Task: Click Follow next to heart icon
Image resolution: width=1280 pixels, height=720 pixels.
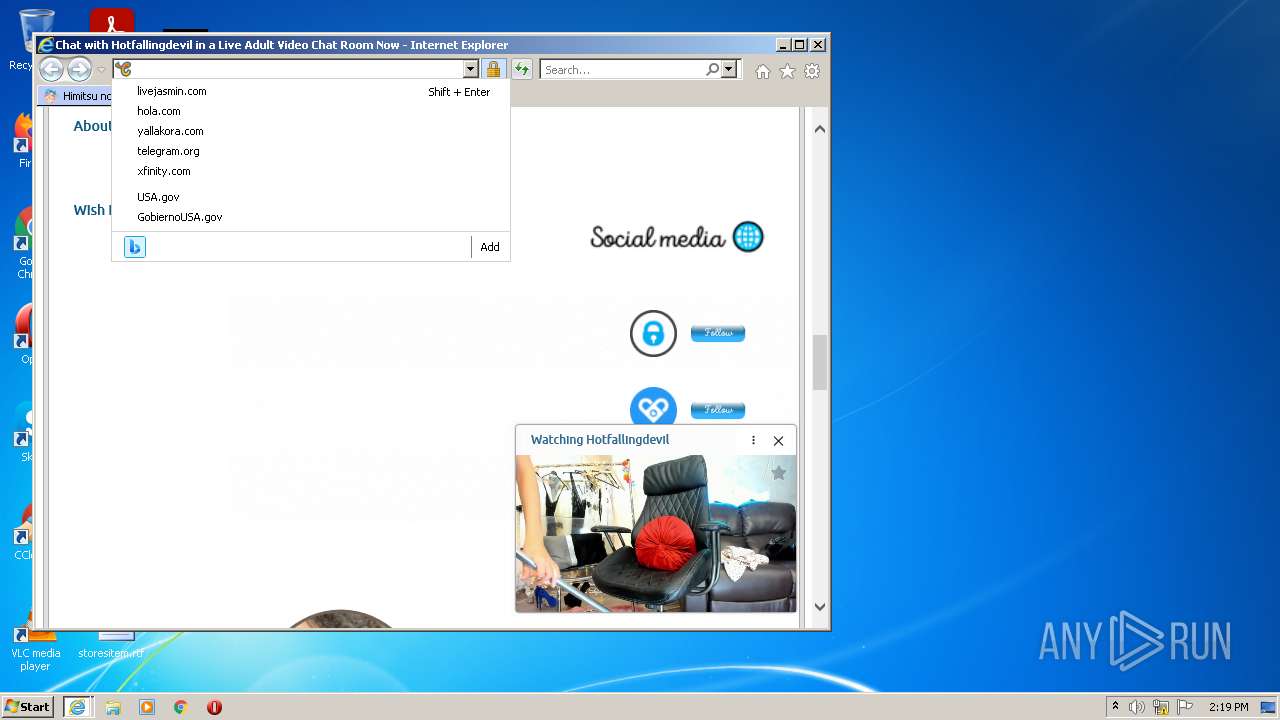Action: click(718, 409)
